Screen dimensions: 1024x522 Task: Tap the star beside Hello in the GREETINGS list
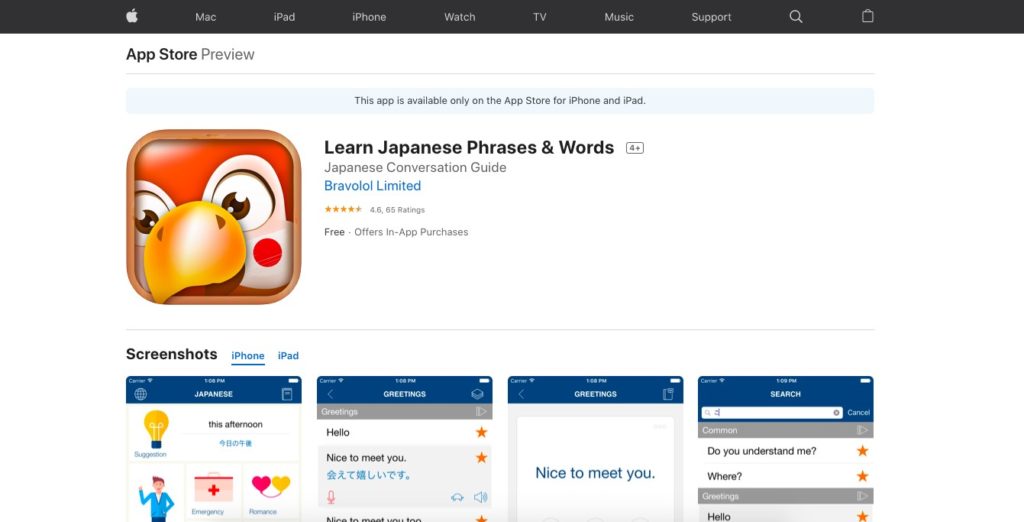point(481,432)
